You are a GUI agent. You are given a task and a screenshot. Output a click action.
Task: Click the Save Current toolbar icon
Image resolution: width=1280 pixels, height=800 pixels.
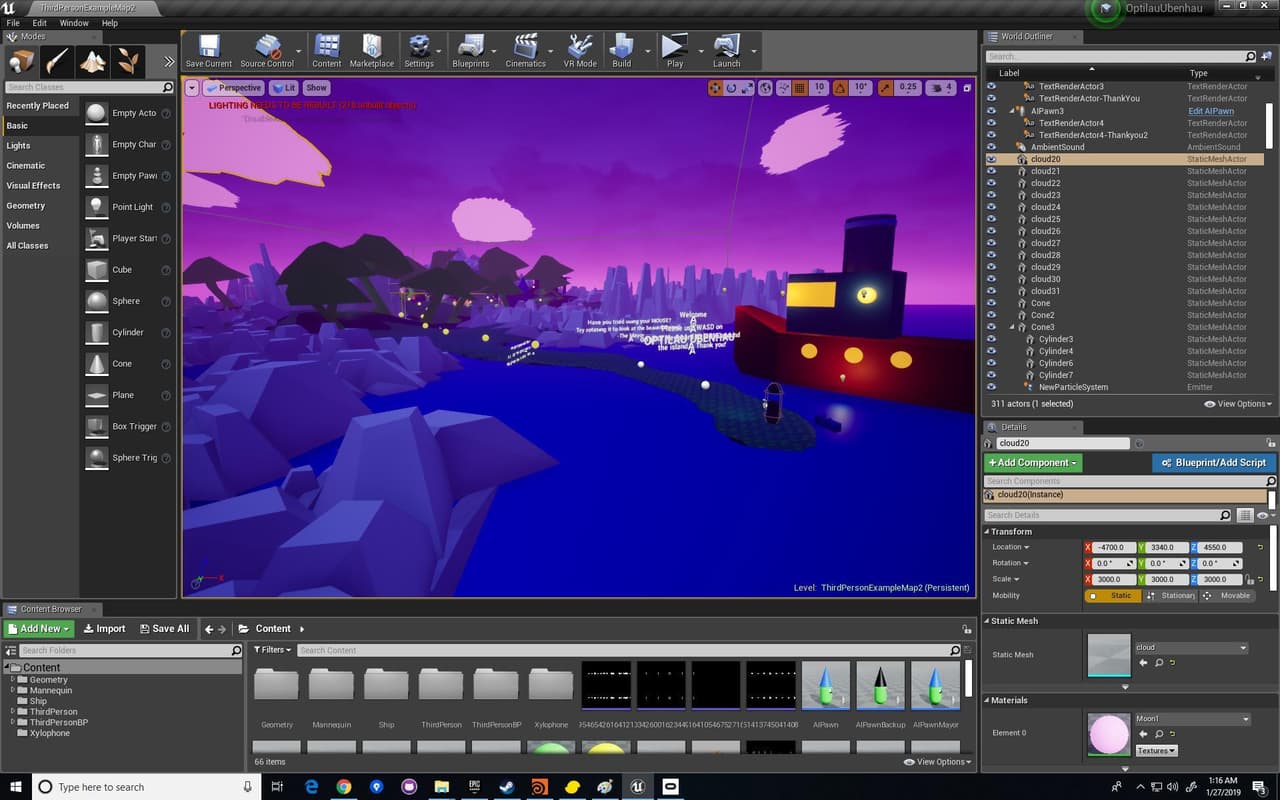pos(209,50)
